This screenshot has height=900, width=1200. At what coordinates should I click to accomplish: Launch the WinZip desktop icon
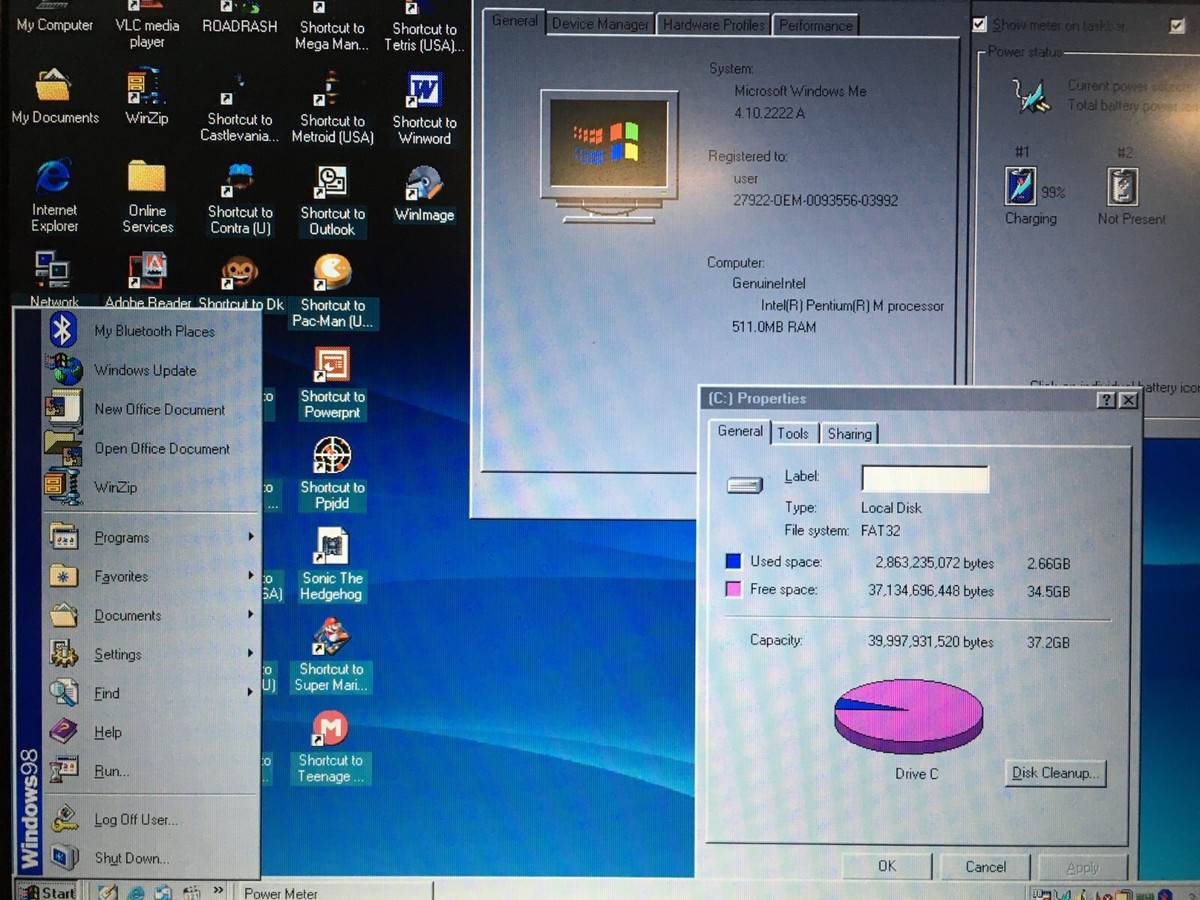click(147, 97)
